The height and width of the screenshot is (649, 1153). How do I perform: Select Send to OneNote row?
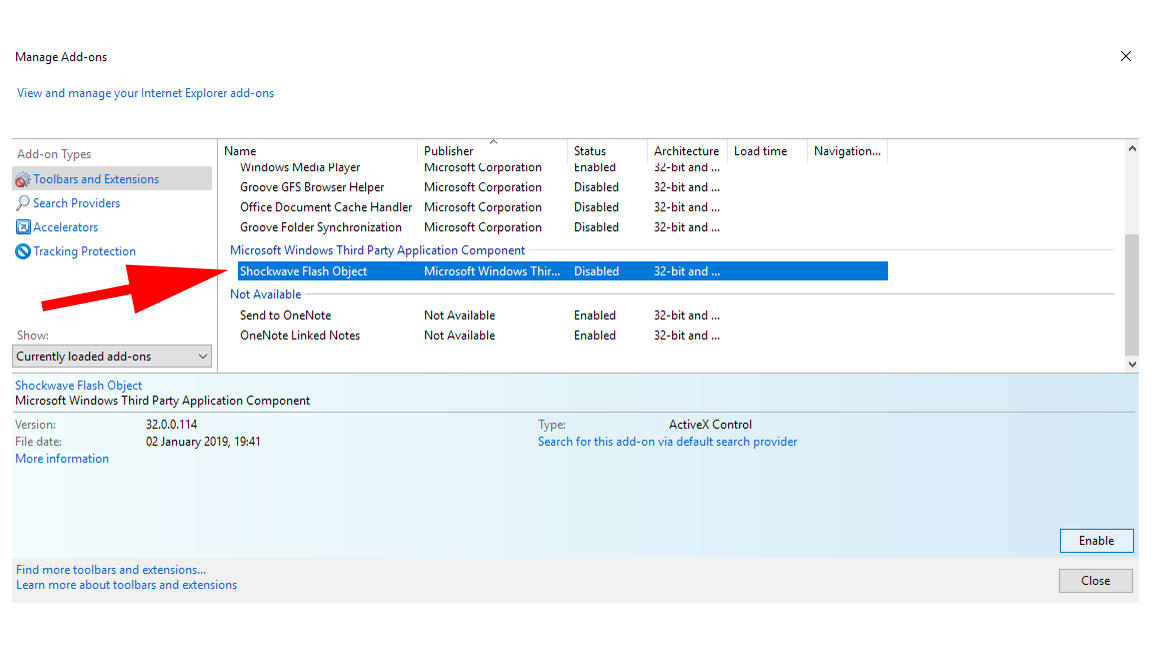563,315
